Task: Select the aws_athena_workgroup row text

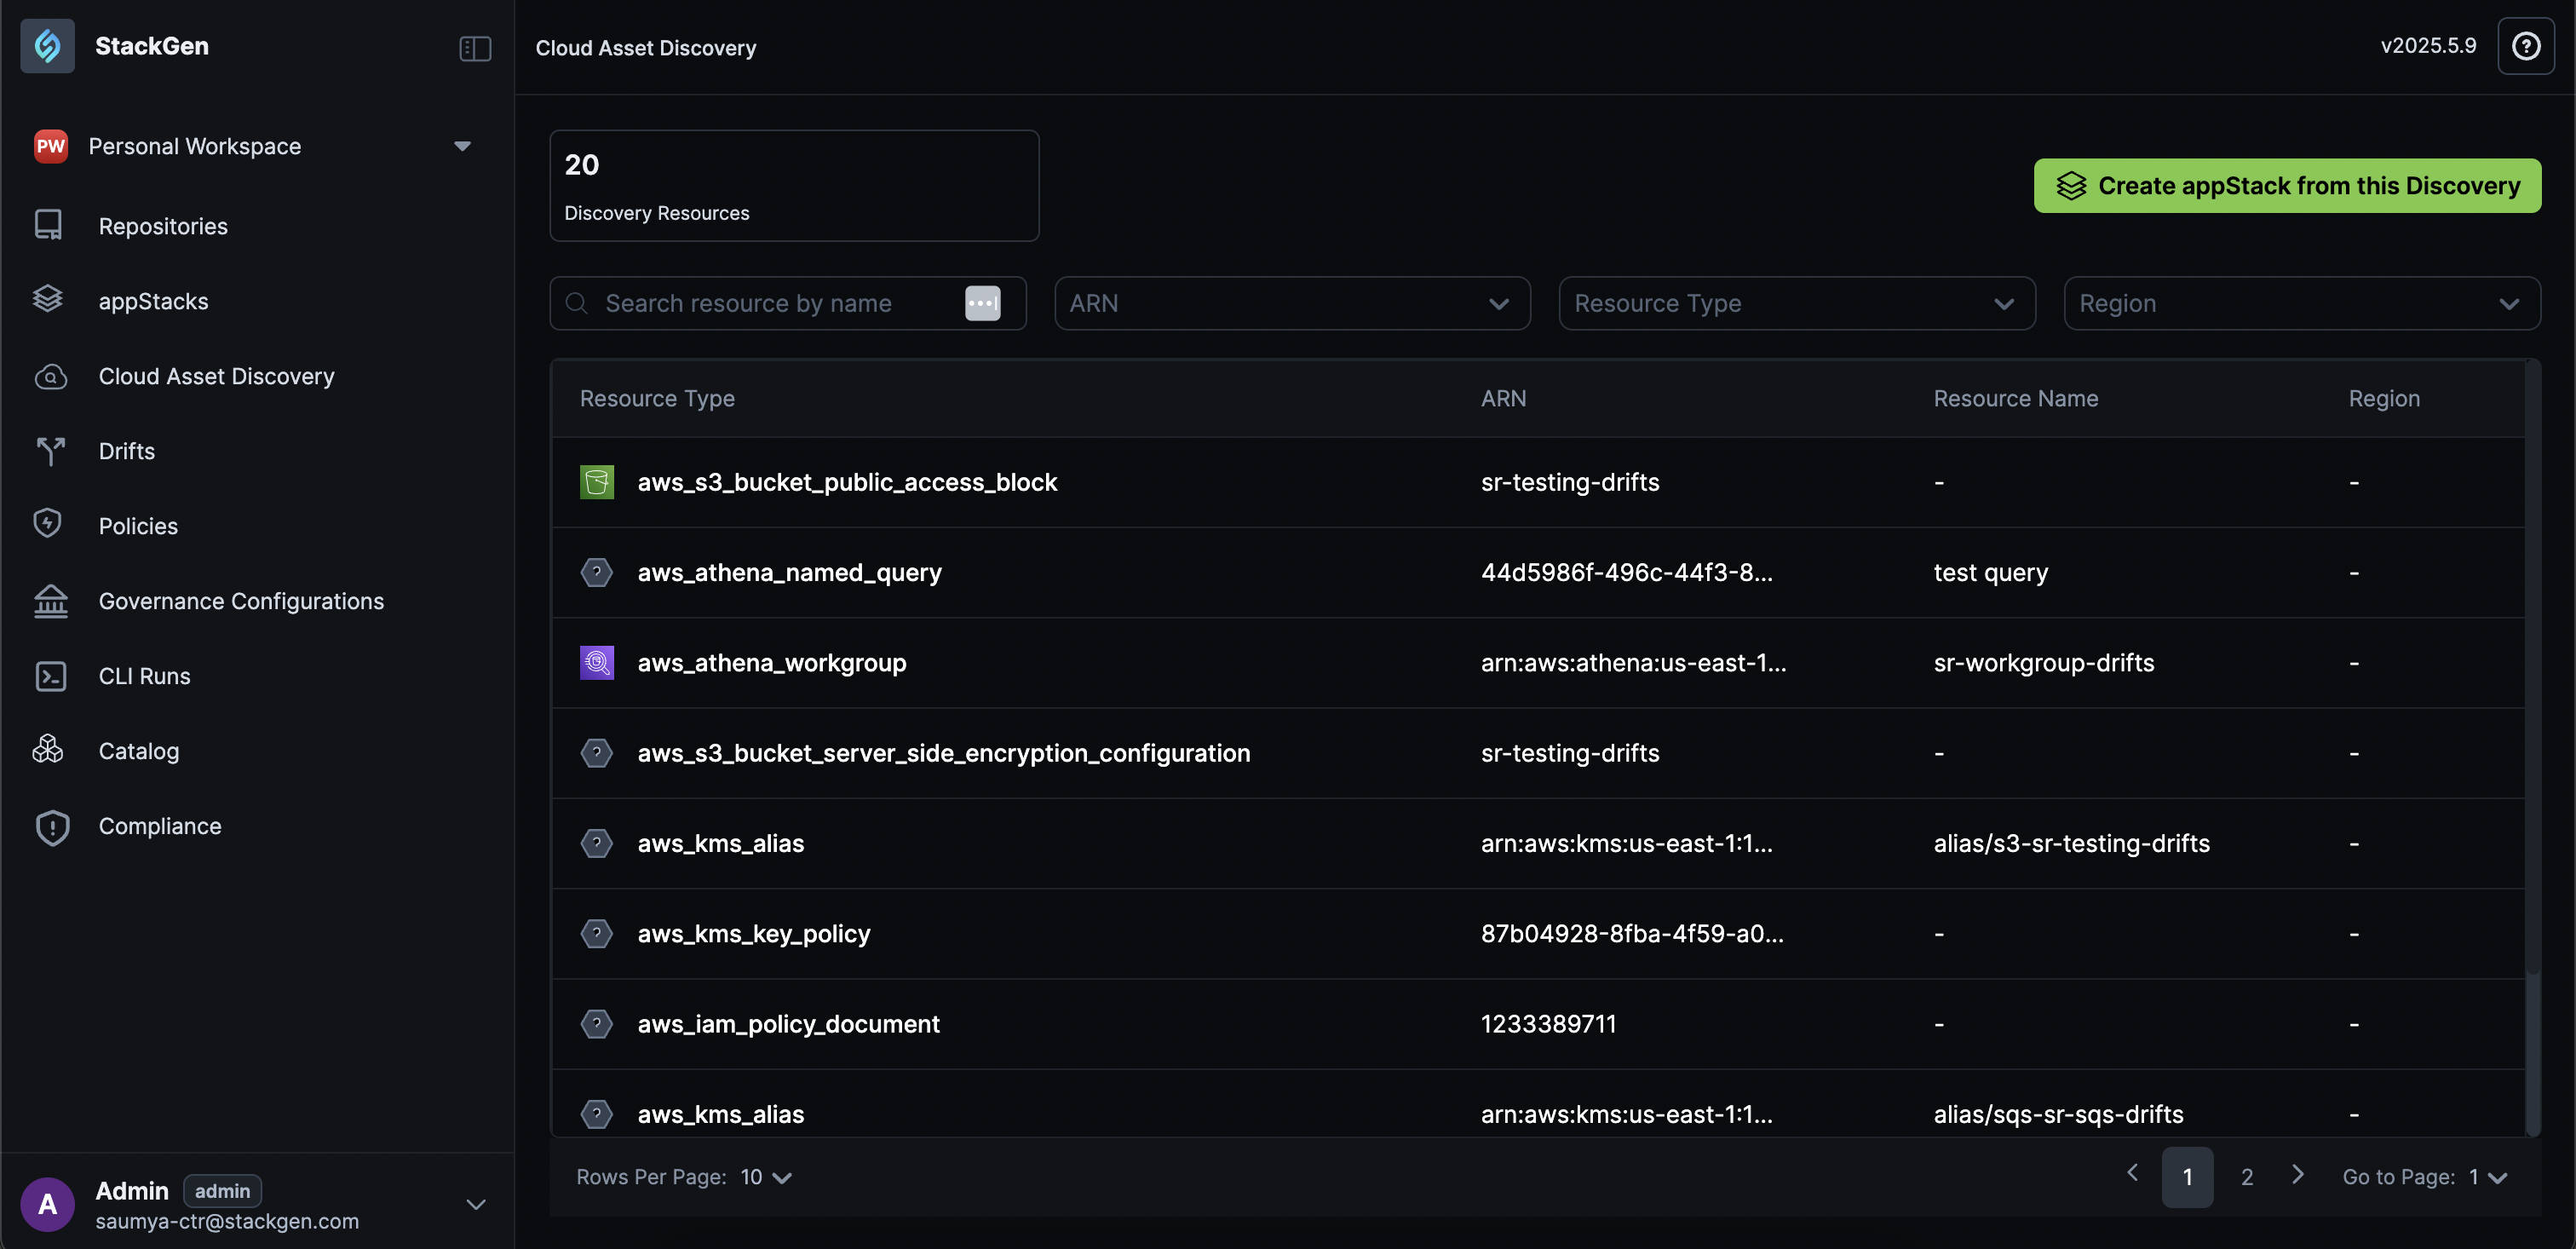Action: coord(771,663)
